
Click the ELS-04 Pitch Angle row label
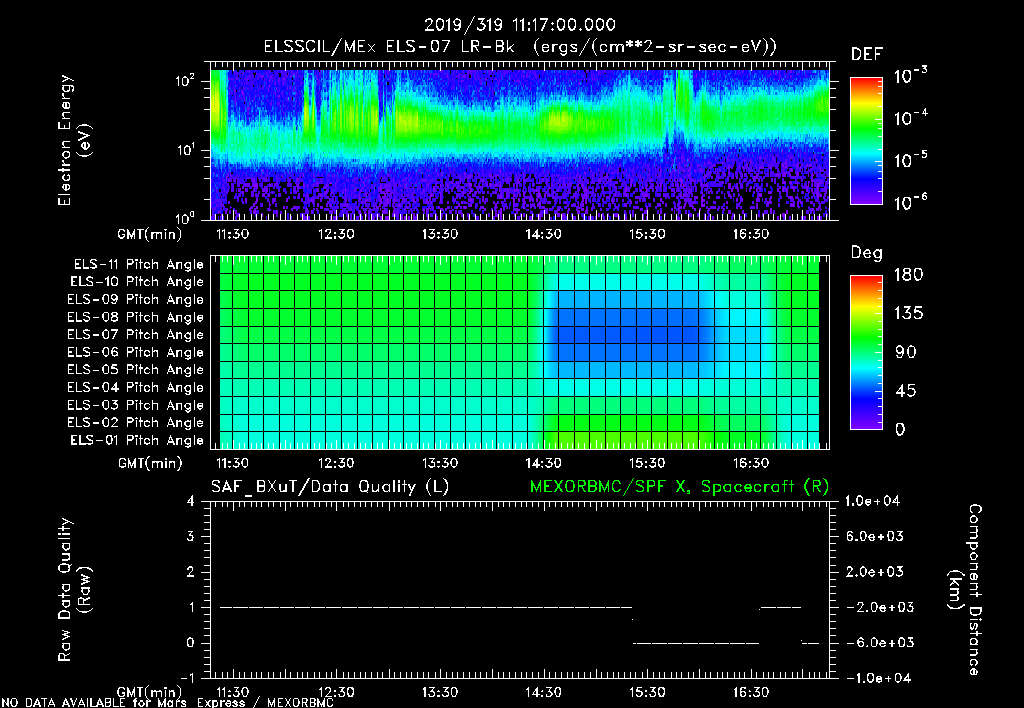click(x=136, y=387)
